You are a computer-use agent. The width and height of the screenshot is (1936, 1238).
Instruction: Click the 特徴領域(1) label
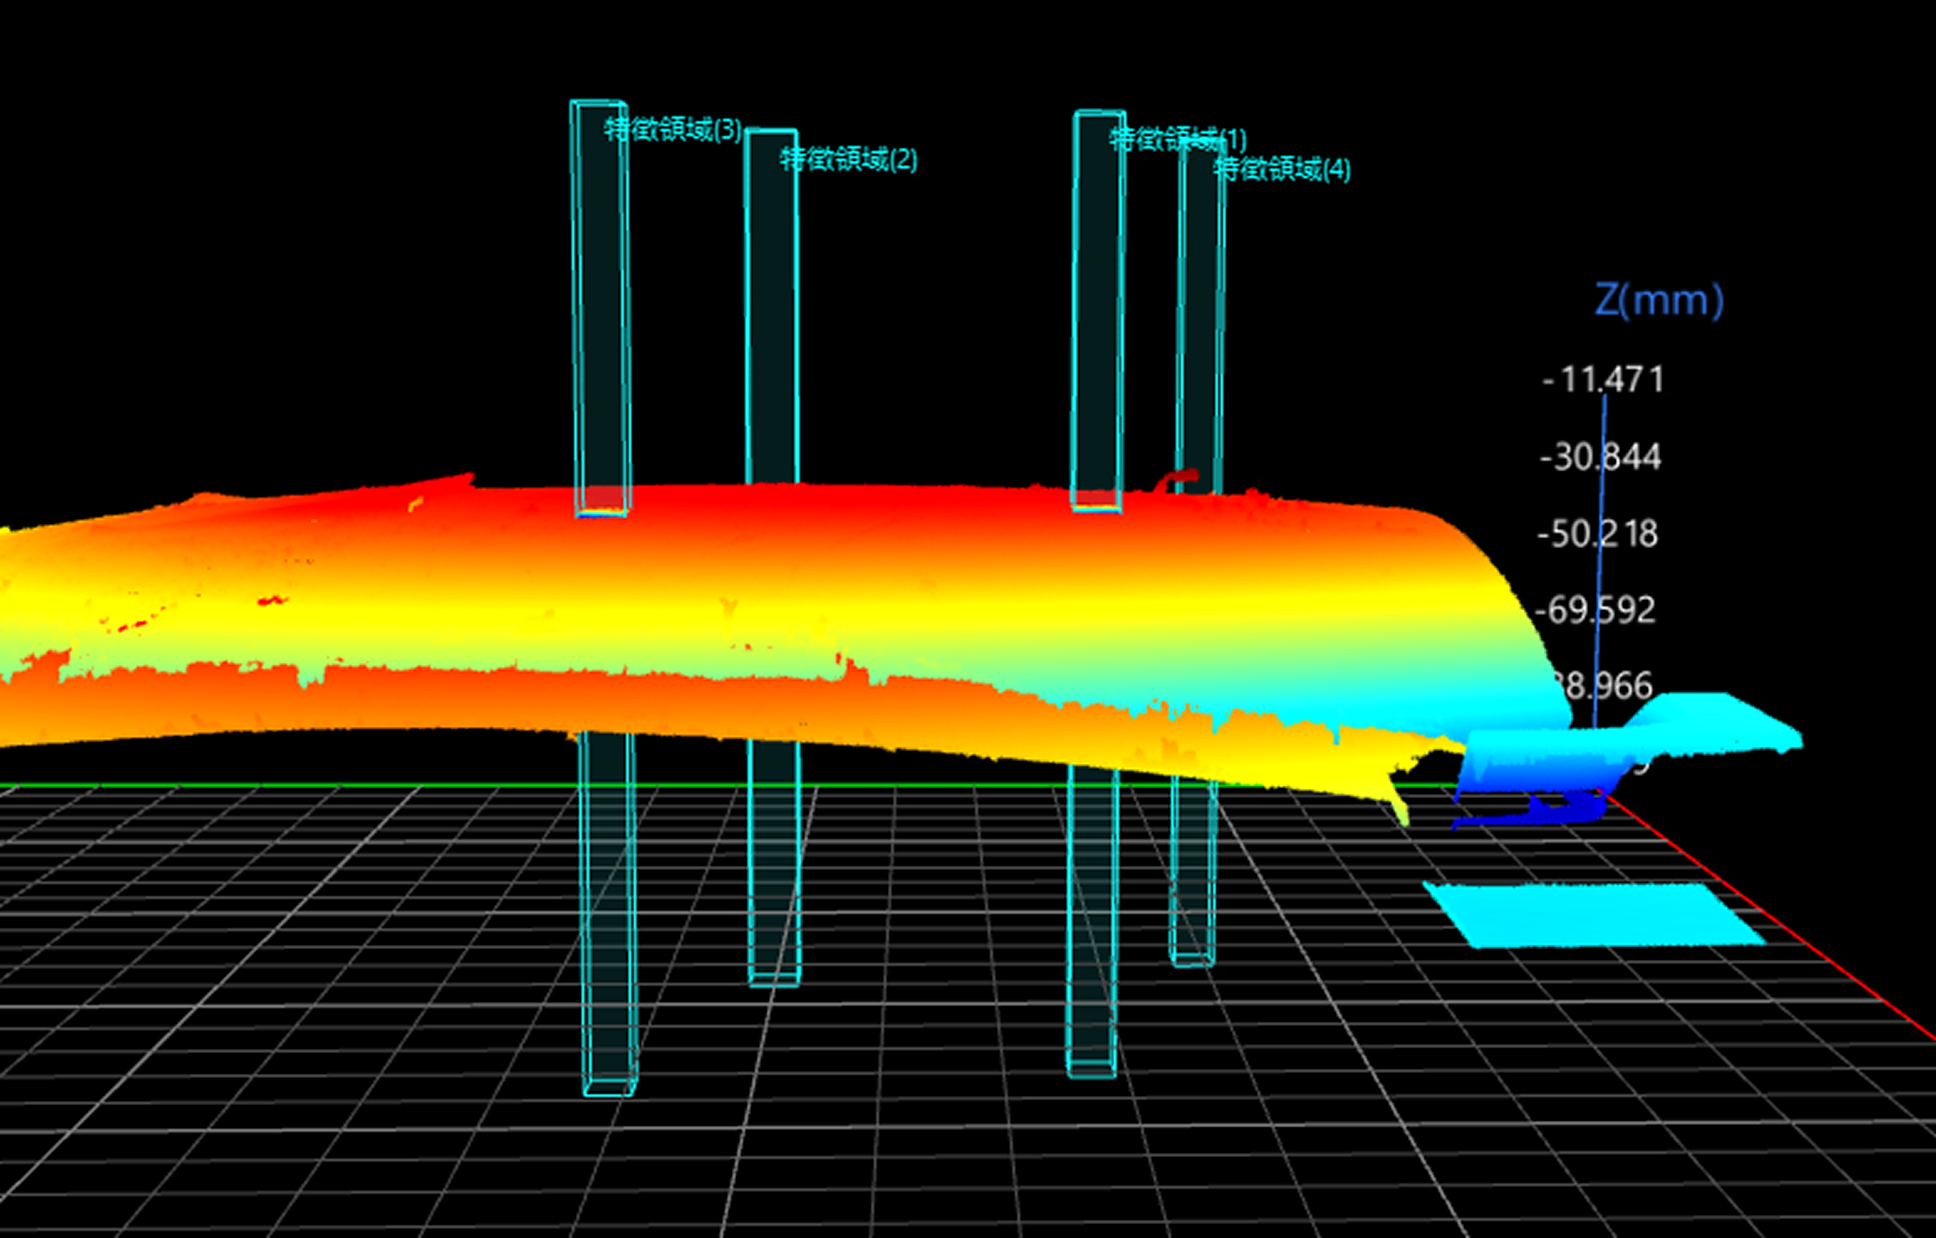[x=1177, y=138]
